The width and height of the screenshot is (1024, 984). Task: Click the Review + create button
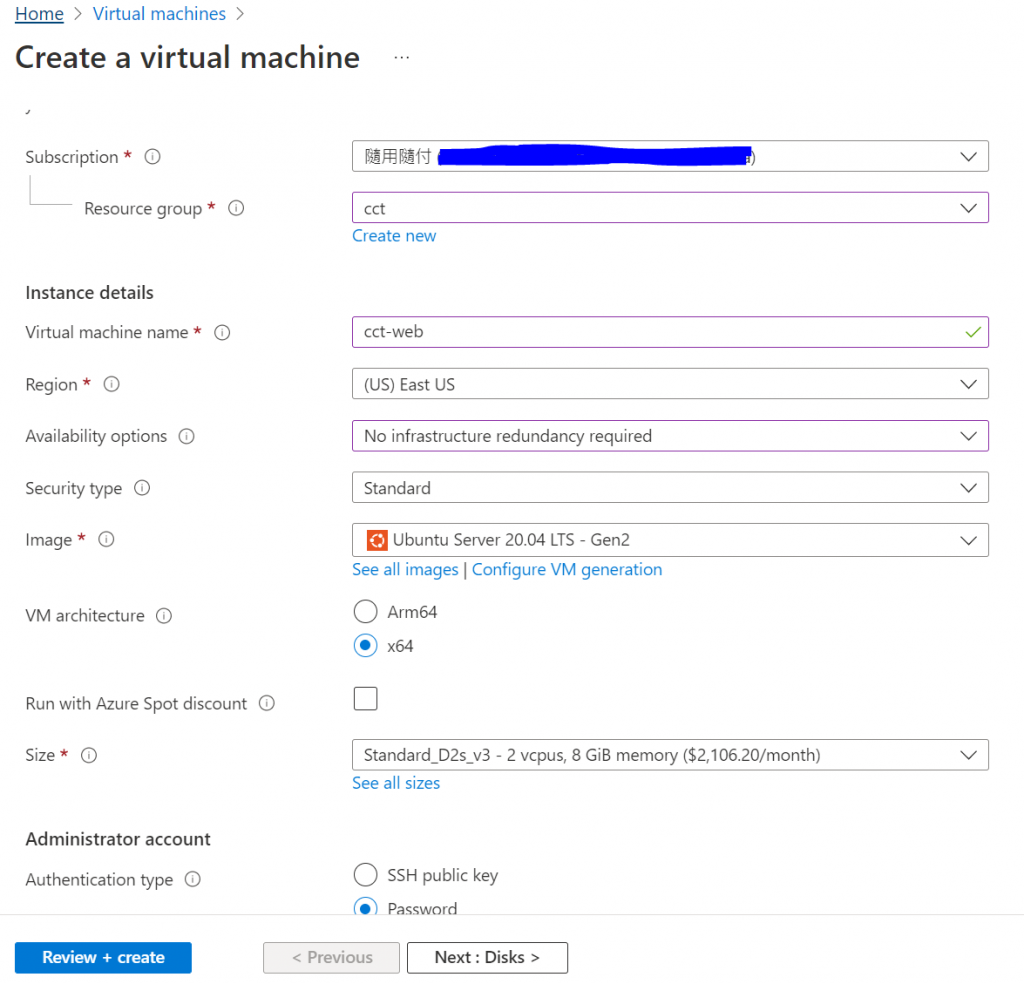click(x=103, y=957)
